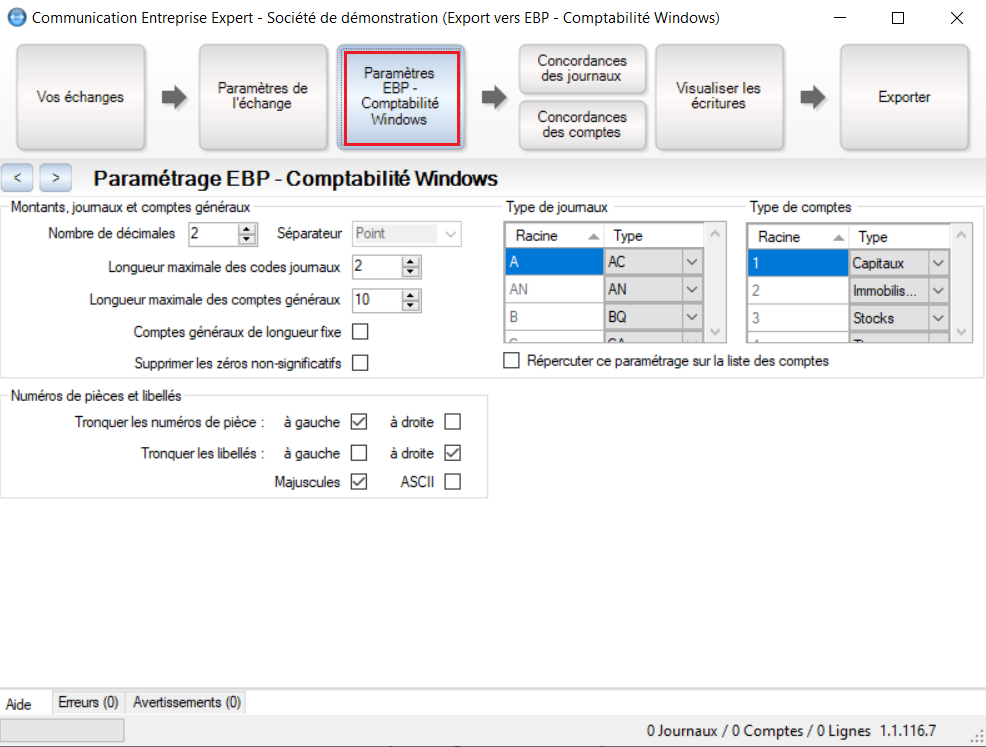Toggle Tronquer les libellés à gauche
986x747 pixels.
(x=359, y=453)
